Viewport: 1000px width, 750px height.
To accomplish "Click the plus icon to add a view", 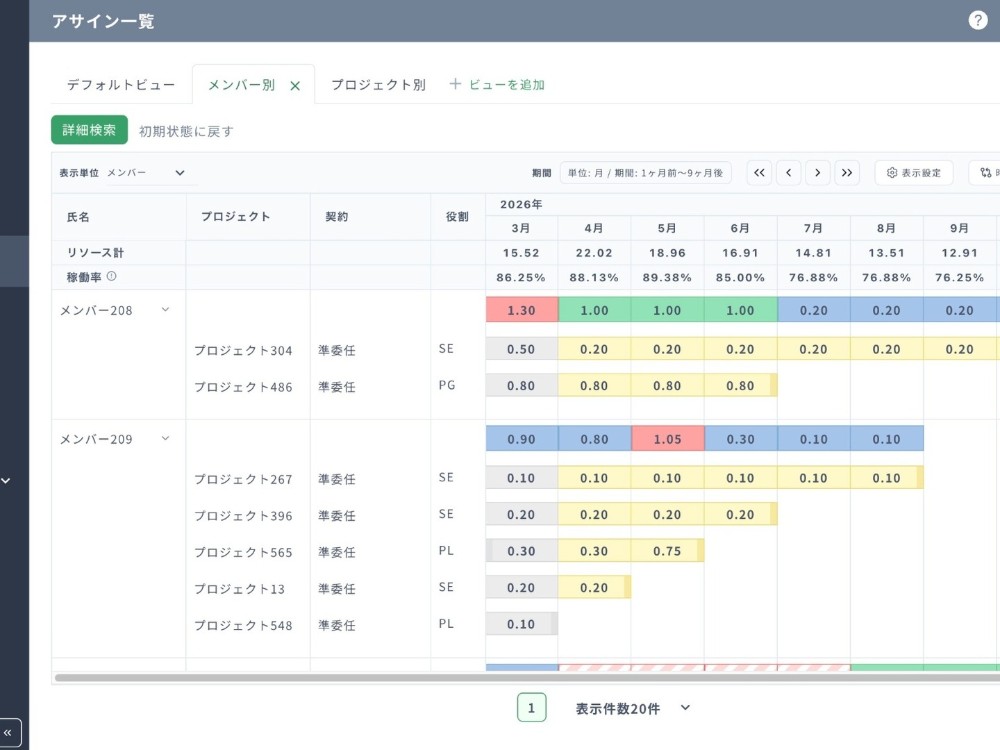I will coord(455,84).
